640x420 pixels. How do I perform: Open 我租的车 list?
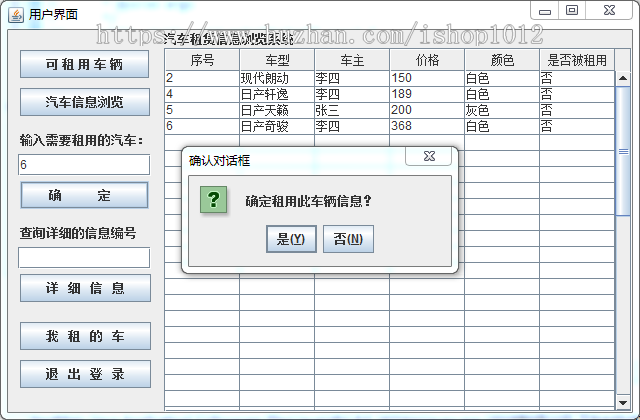click(x=85, y=336)
